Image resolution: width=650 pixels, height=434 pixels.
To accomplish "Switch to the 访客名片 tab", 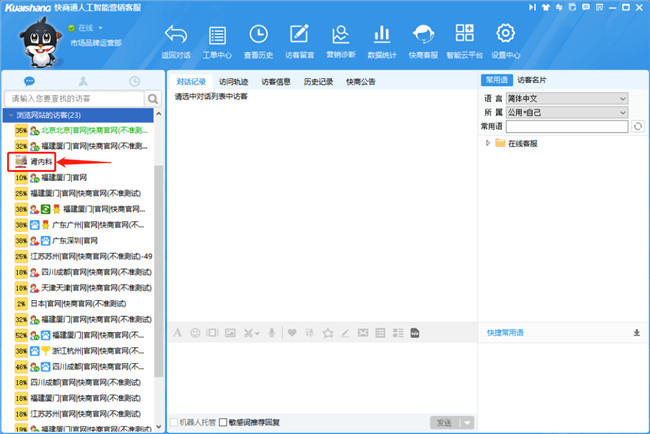I will pos(531,79).
